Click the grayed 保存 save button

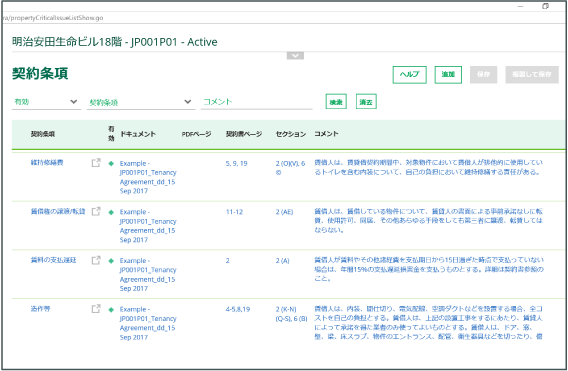coord(483,75)
